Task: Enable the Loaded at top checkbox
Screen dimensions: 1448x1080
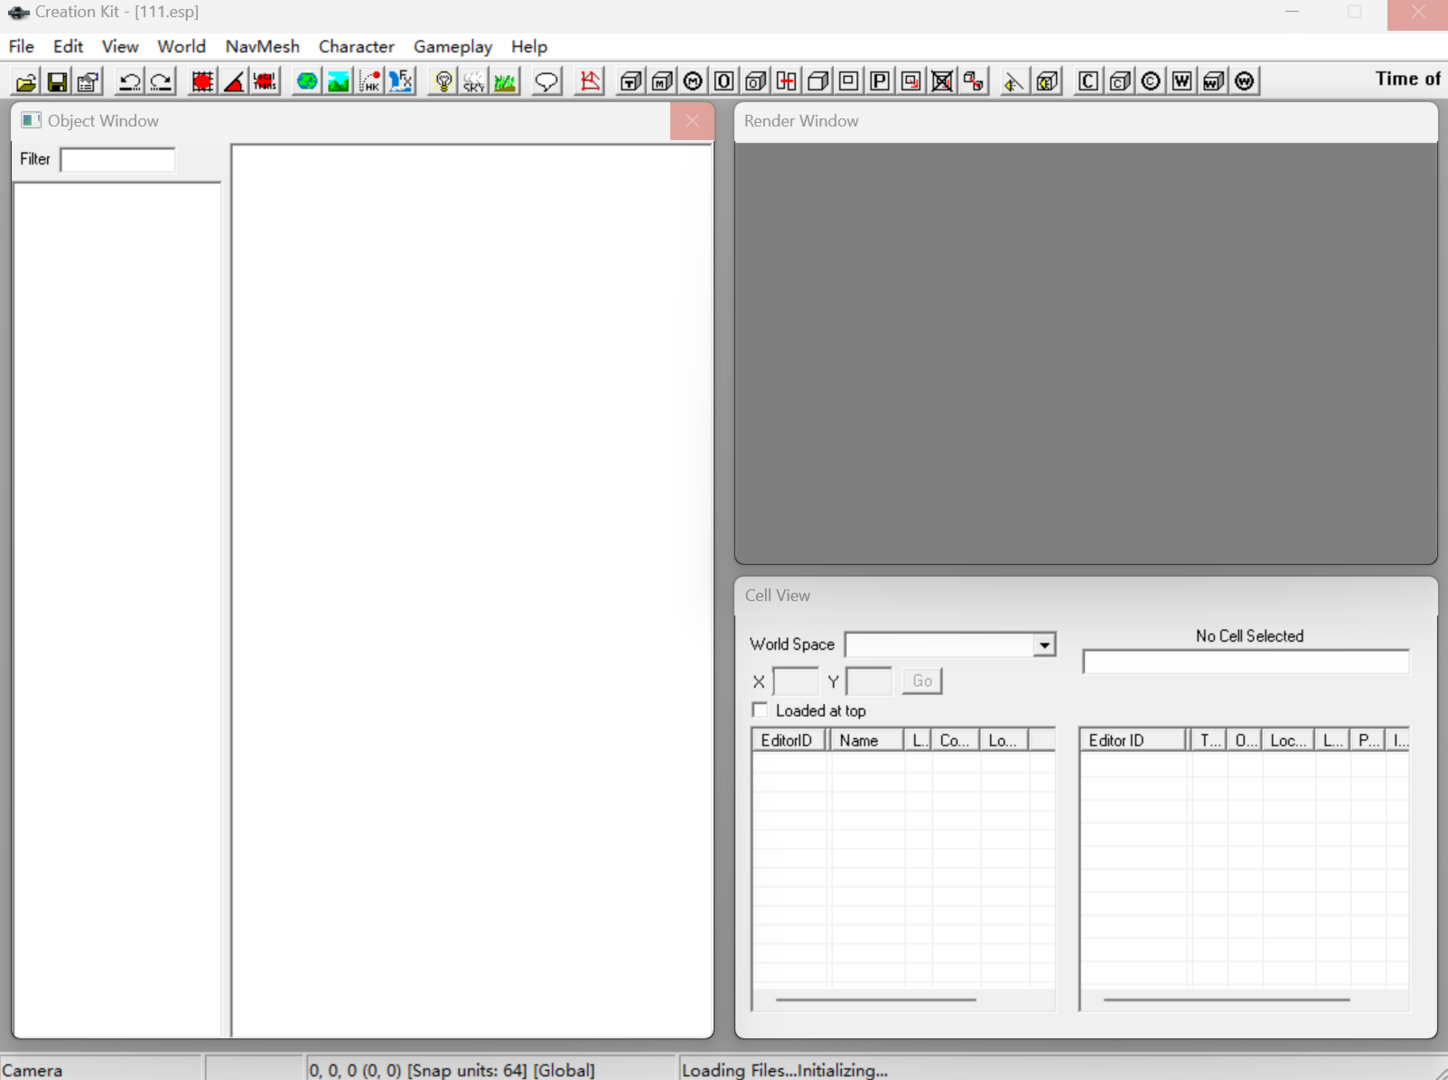Action: tap(760, 710)
